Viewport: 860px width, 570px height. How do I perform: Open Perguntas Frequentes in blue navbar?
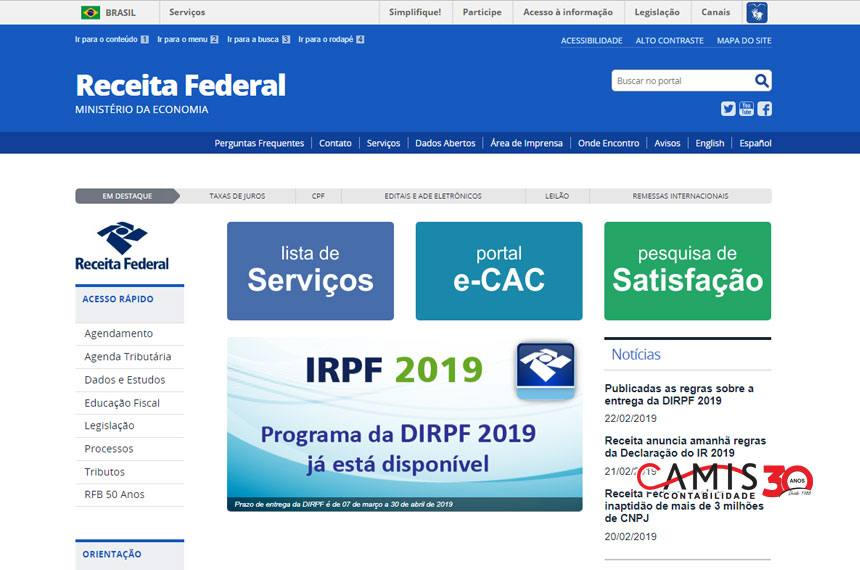point(259,143)
